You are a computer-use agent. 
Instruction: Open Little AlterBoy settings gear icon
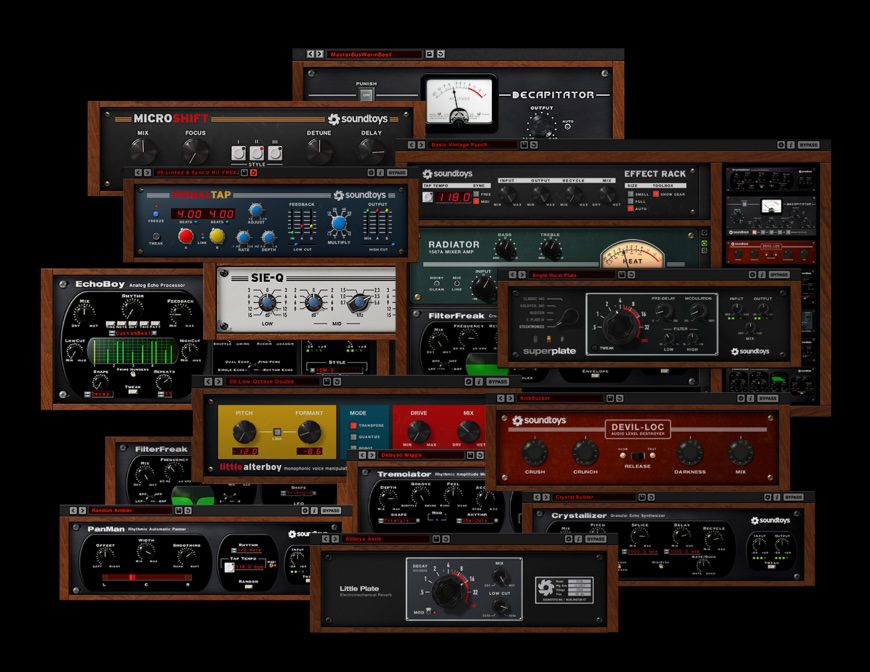pos(469,382)
